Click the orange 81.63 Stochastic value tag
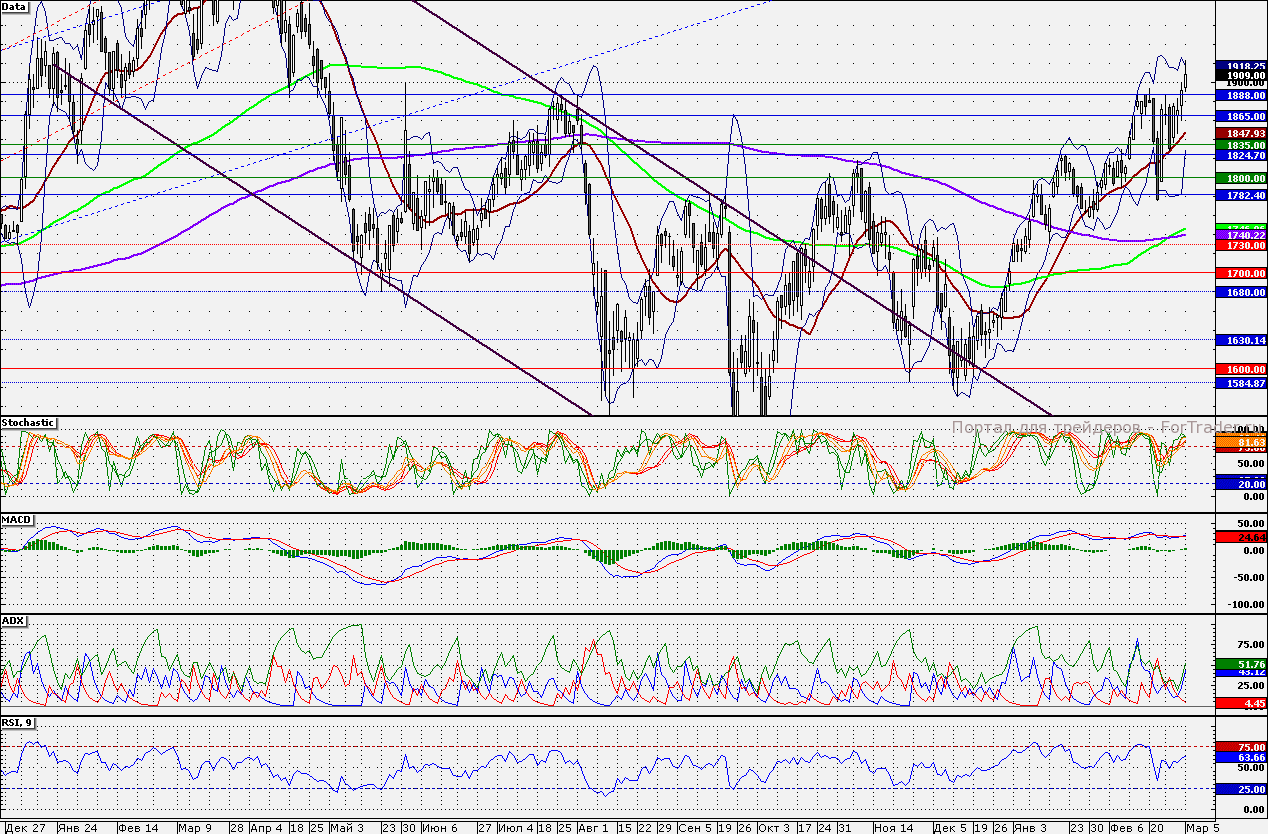Viewport: 1268px width, 834px height. (1240, 441)
